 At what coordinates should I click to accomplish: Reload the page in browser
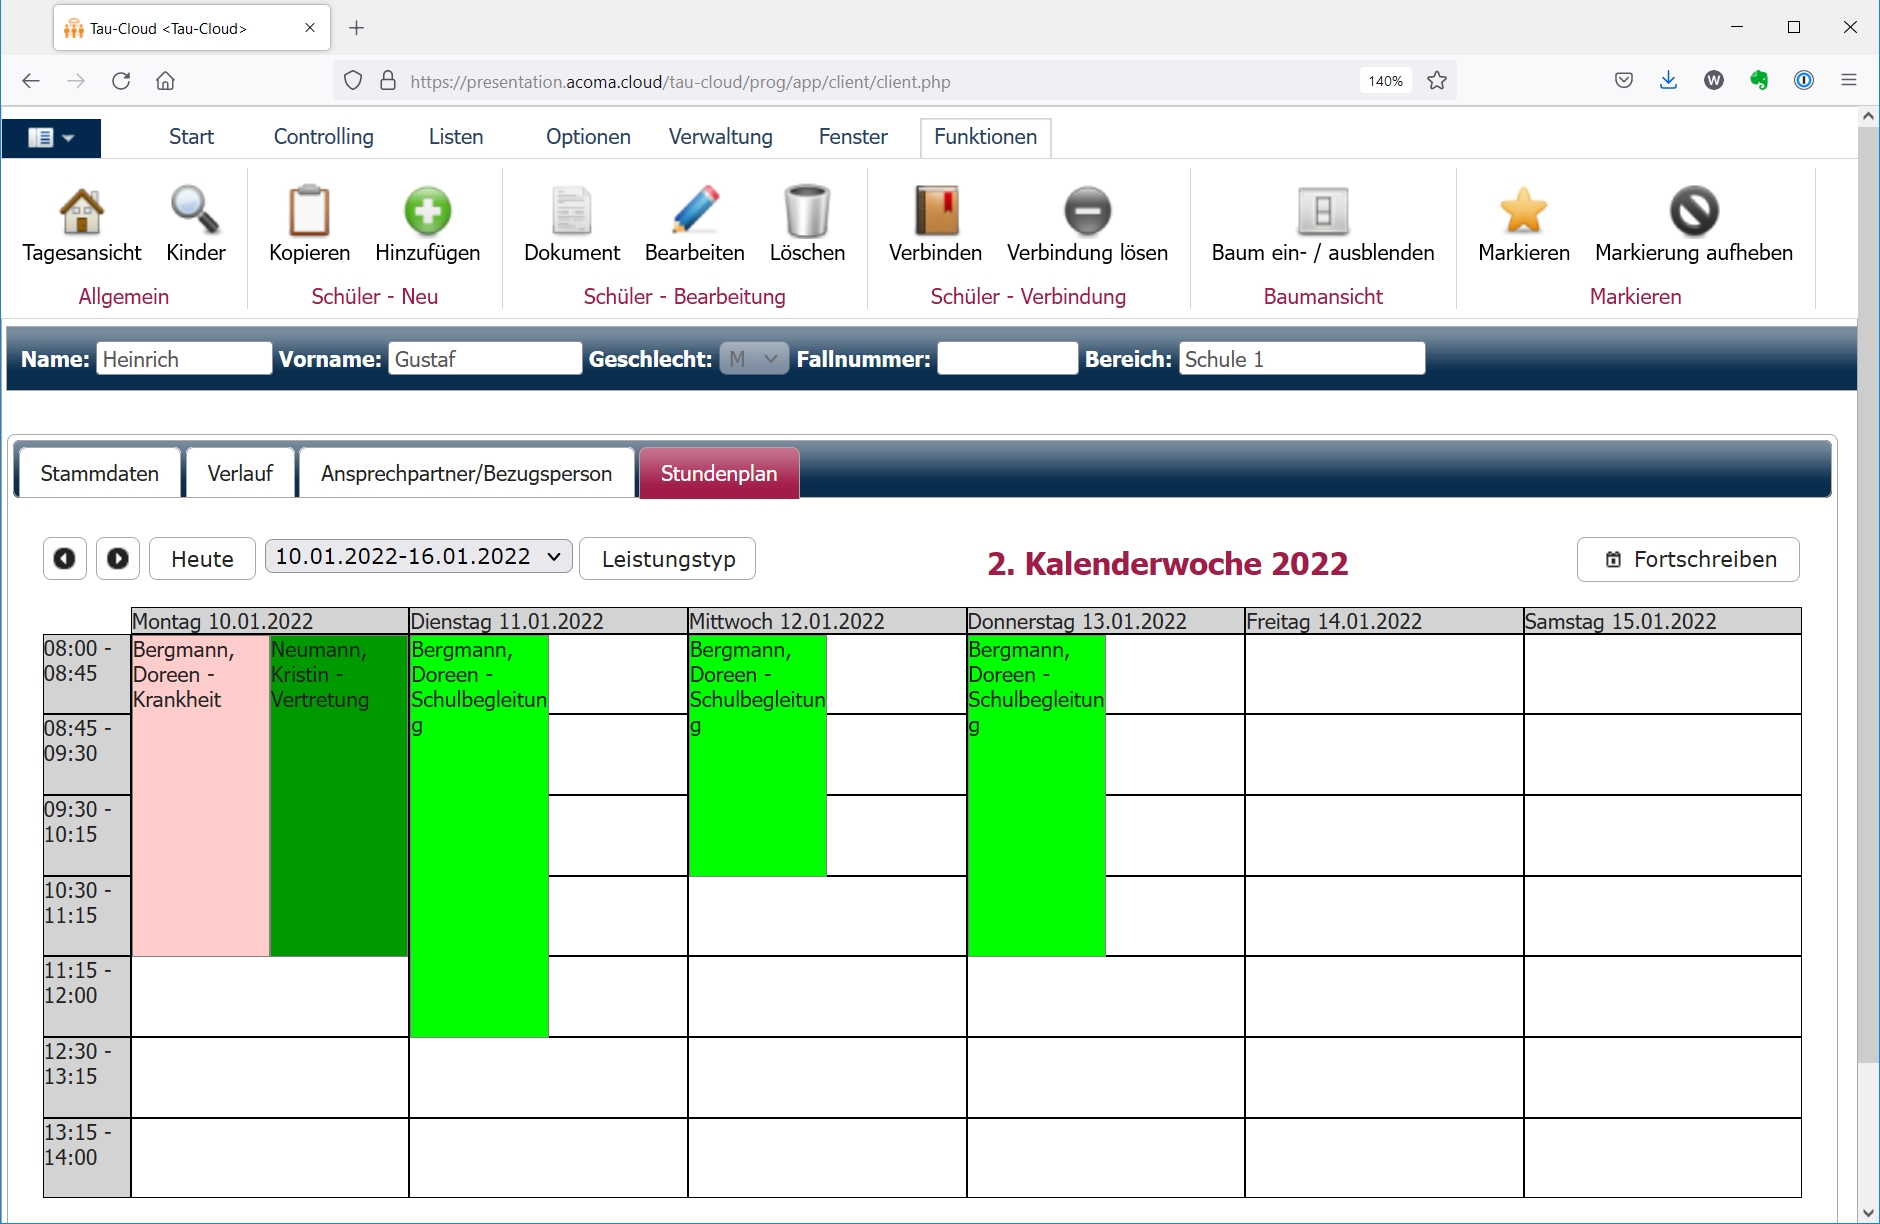click(121, 81)
